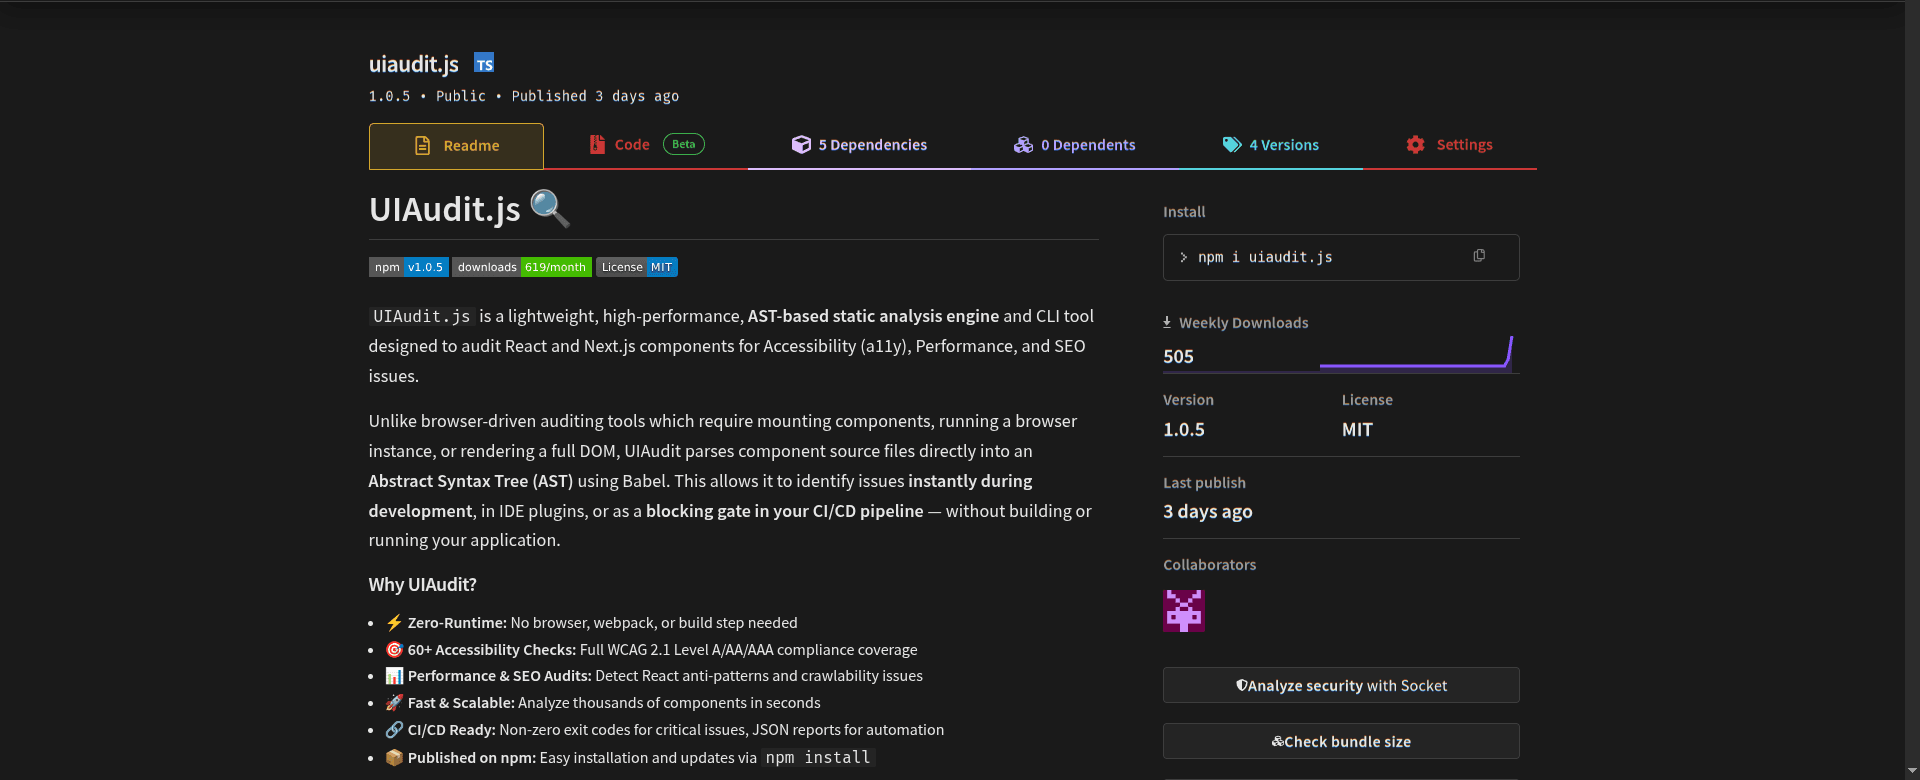1920x780 pixels.
Task: Click the shield icon on Socket button
Action: 1241,685
